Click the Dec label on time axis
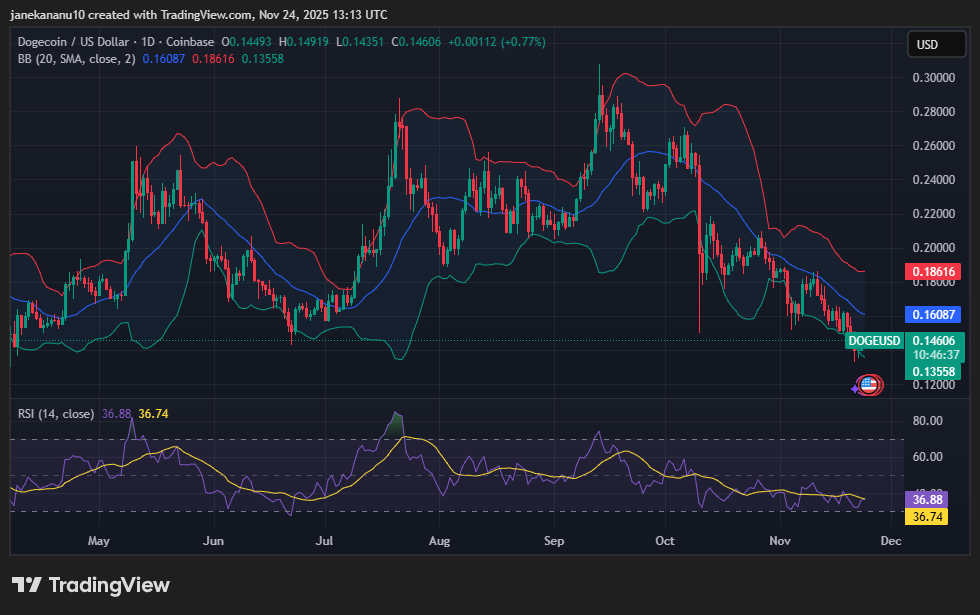Screen dimensions: 980x615 (x=890, y=541)
